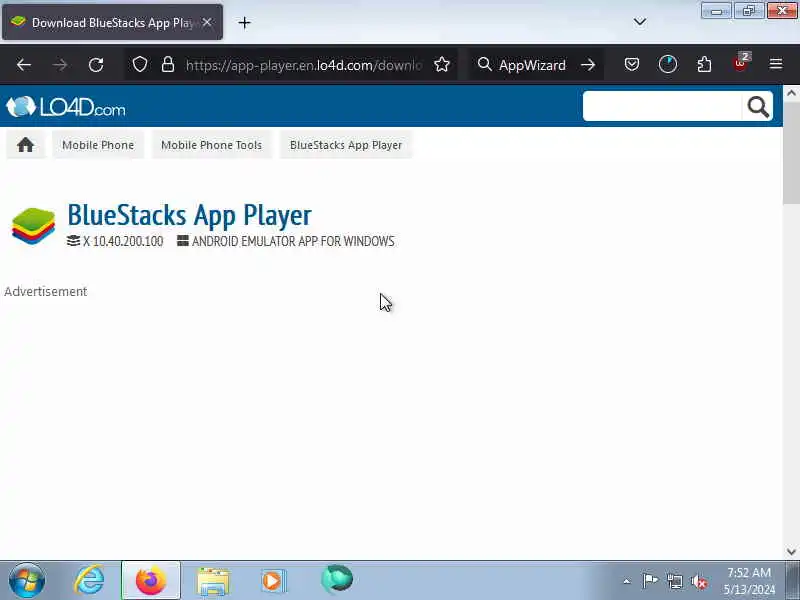
Task: Click the LO4D search magnifier button
Action: (758, 107)
